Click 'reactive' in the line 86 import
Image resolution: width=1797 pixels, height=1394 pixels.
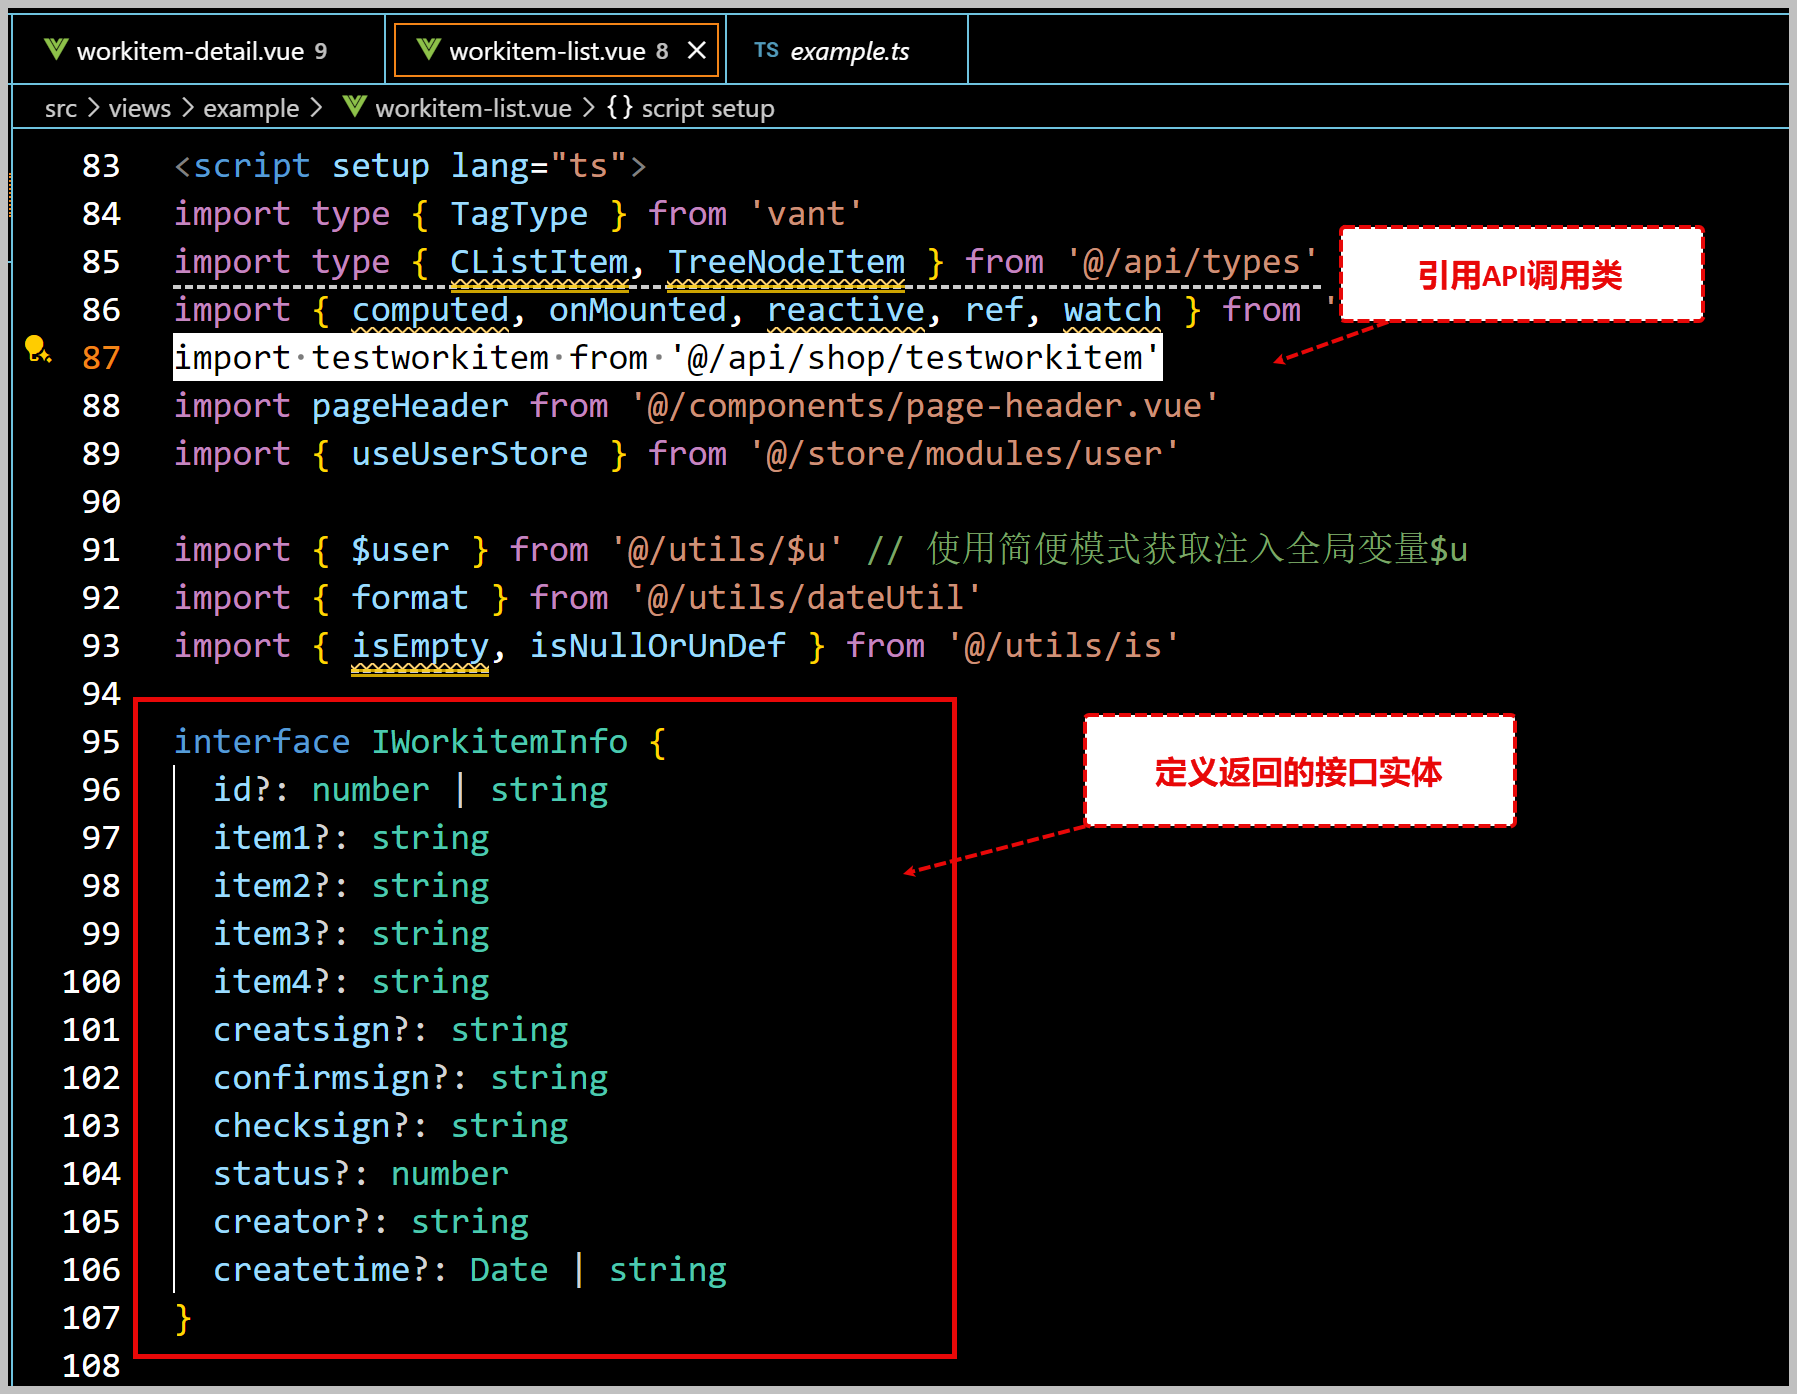click(846, 310)
